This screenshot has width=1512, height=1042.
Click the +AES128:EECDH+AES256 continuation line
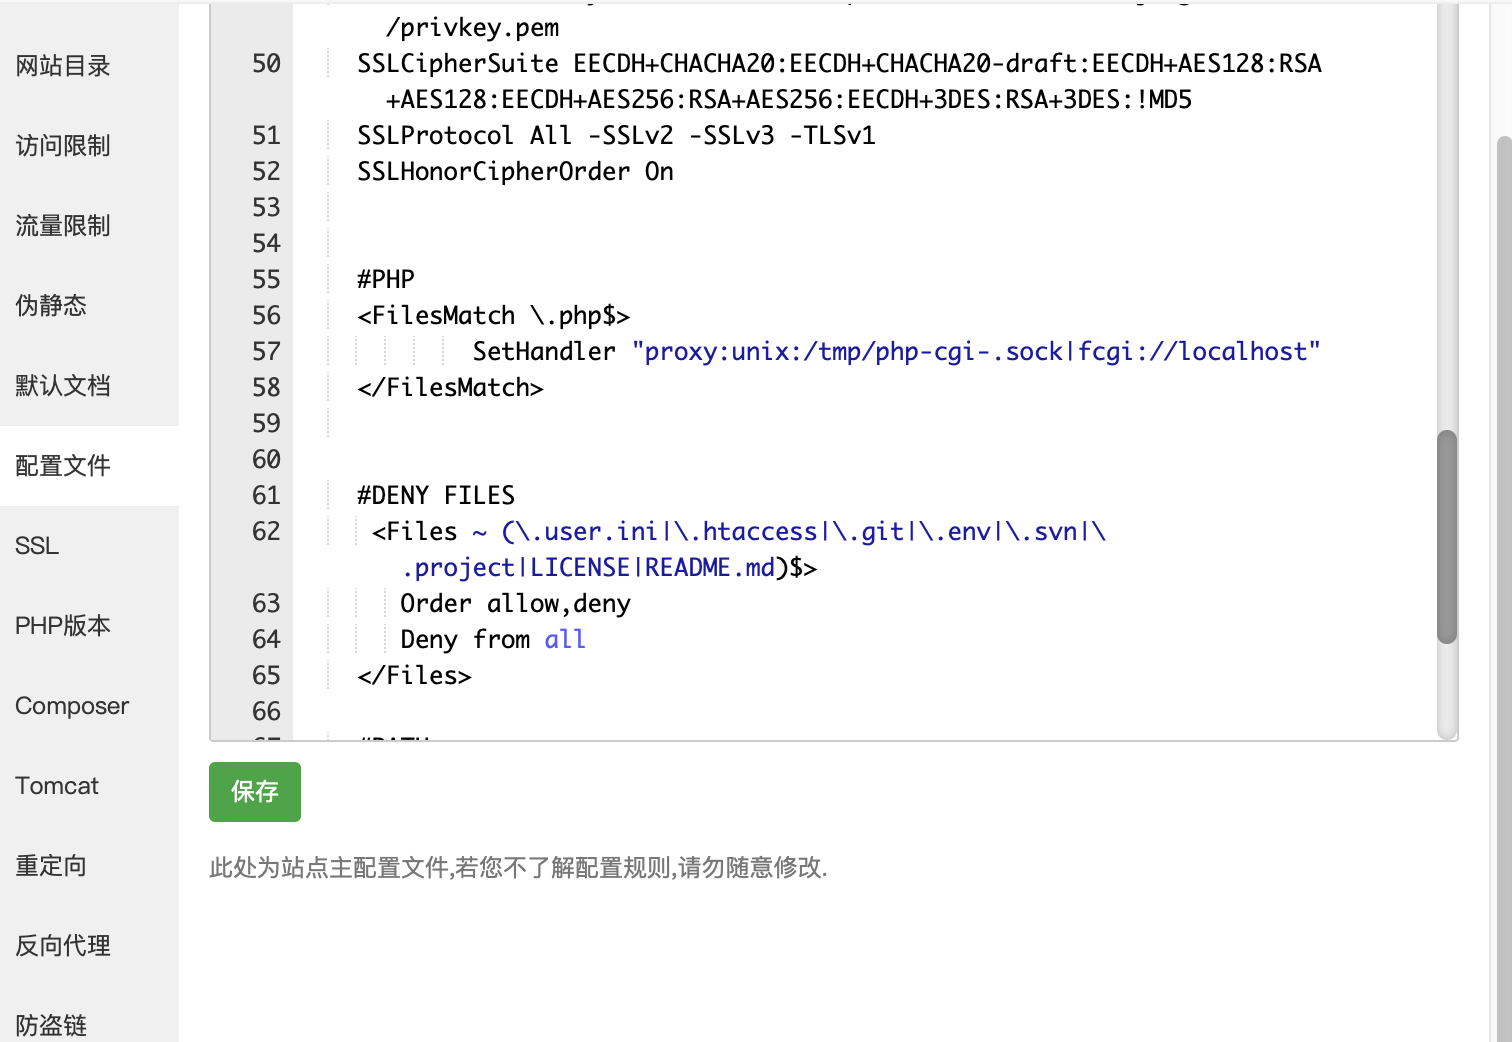coord(789,100)
